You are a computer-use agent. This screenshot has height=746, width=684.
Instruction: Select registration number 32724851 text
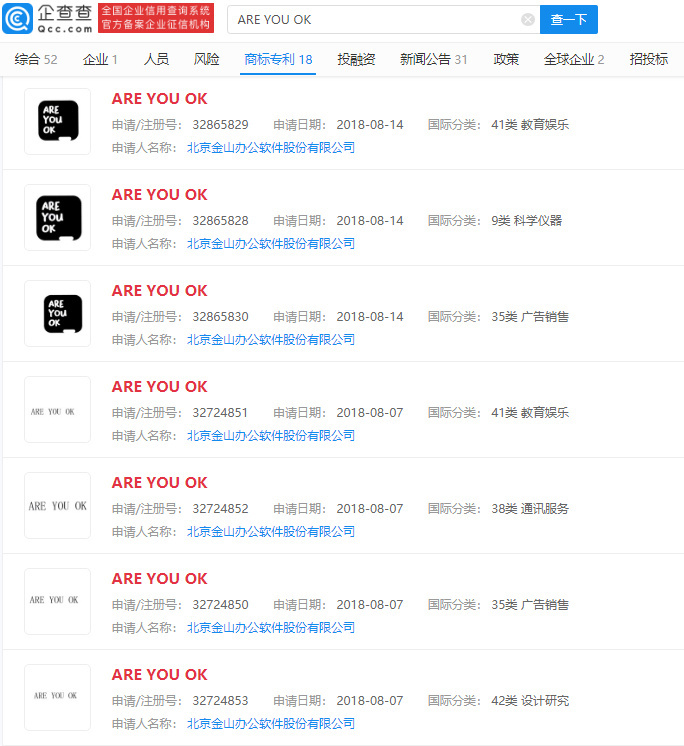(x=220, y=413)
